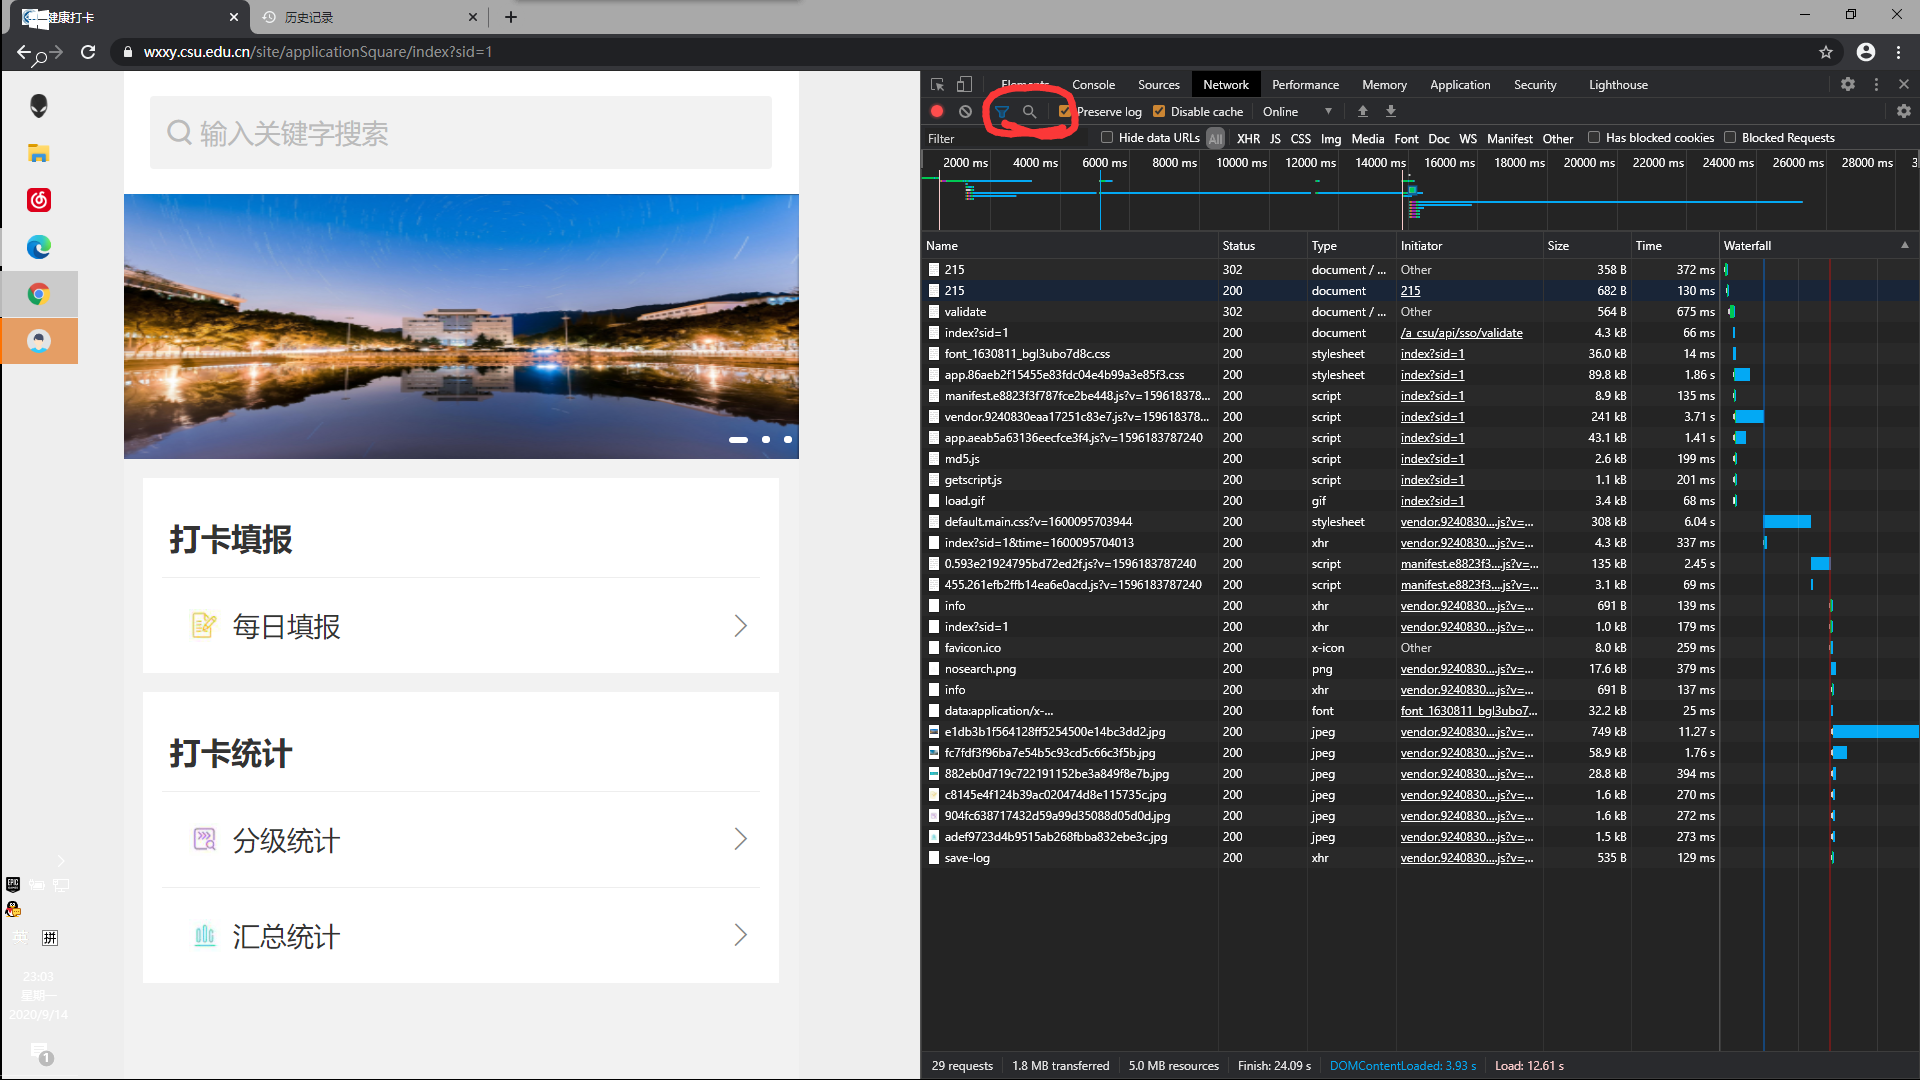This screenshot has width=1920, height=1080.
Task: Filter requests by XHR type
Action: click(1248, 139)
